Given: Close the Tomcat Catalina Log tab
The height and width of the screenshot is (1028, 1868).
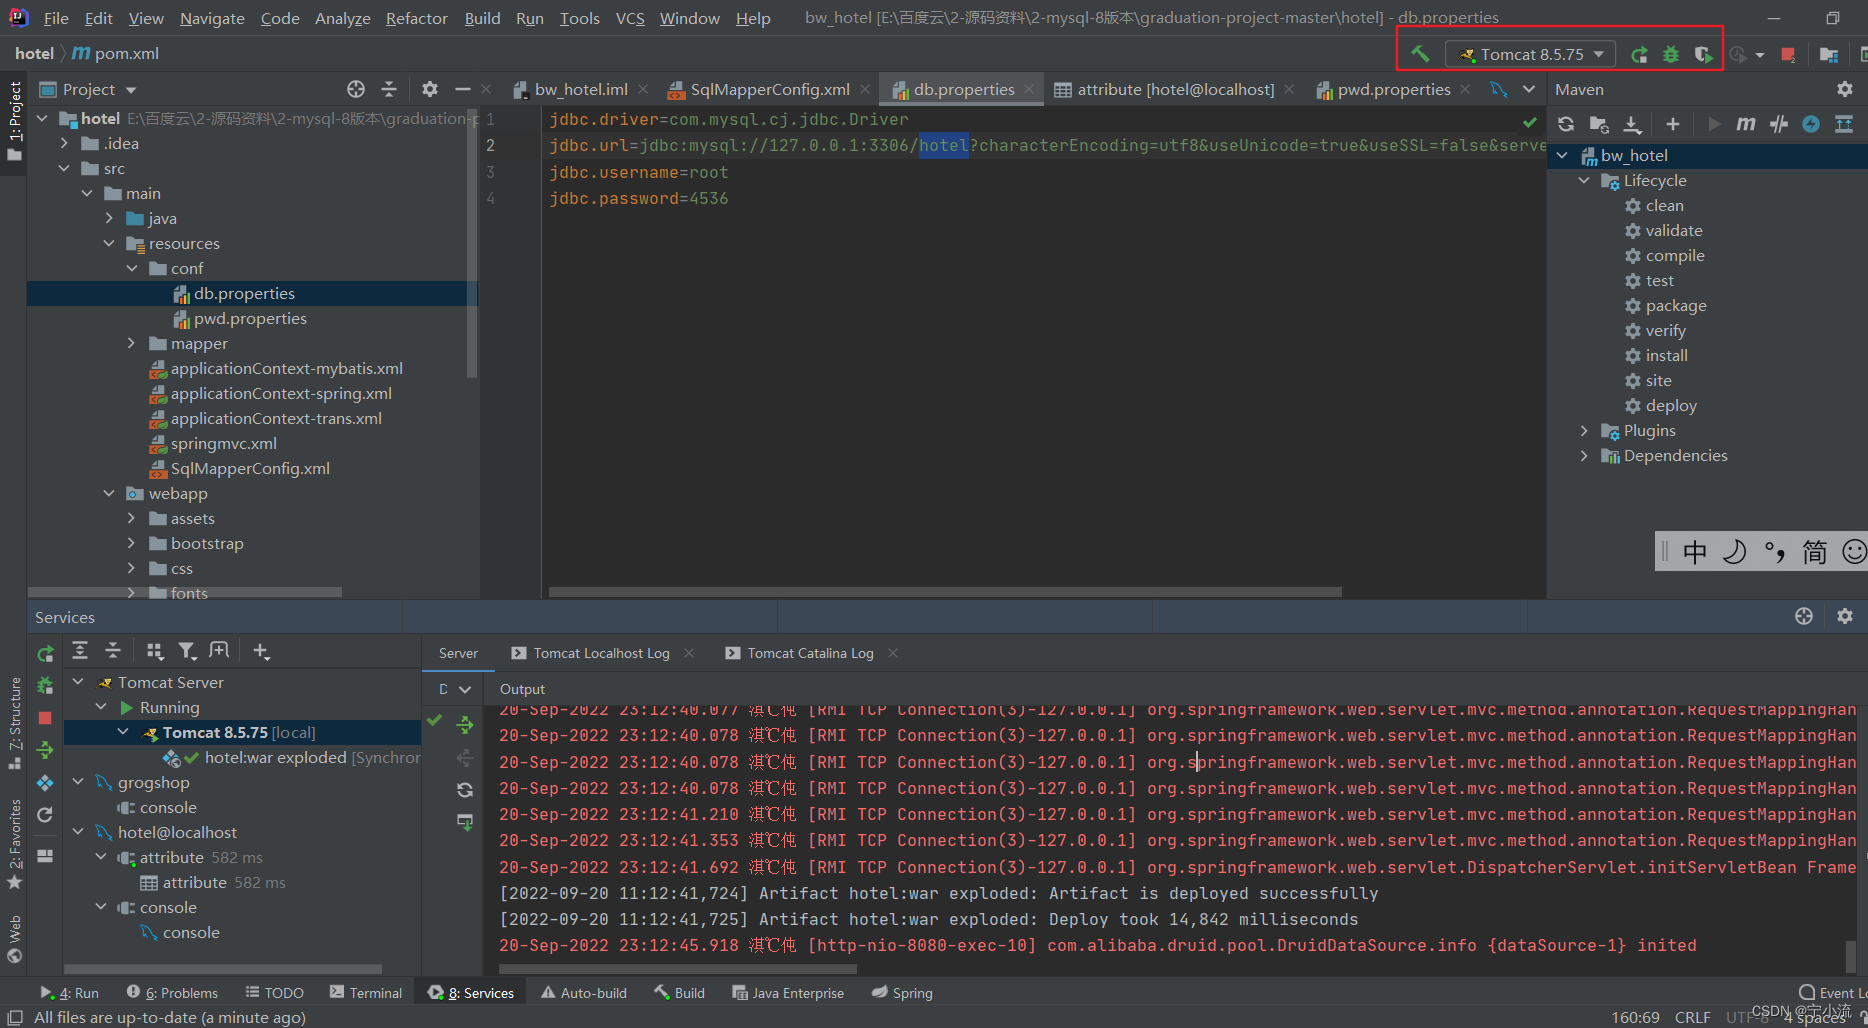Looking at the screenshot, I should pyautogui.click(x=893, y=653).
